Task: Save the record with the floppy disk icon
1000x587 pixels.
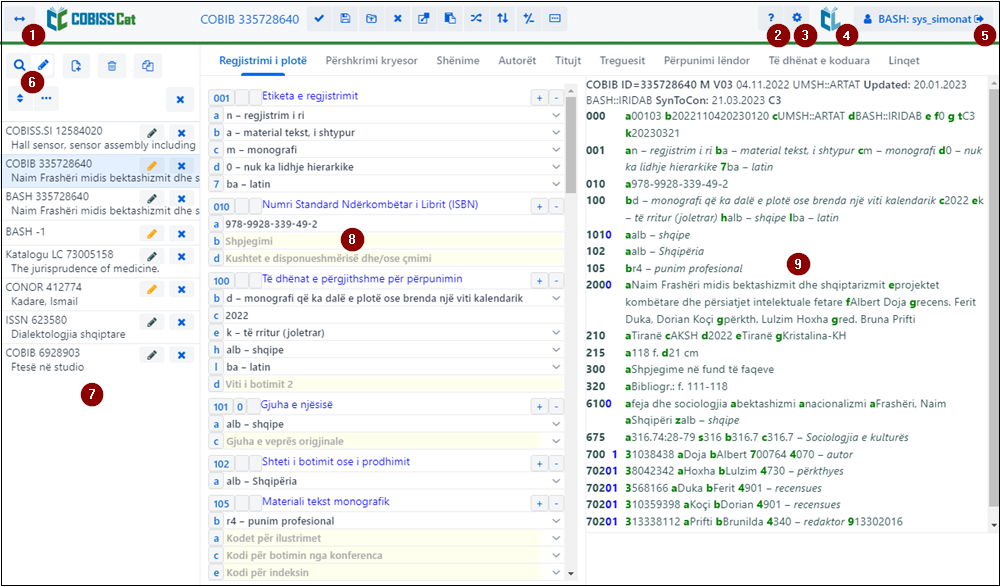Action: click(x=346, y=19)
